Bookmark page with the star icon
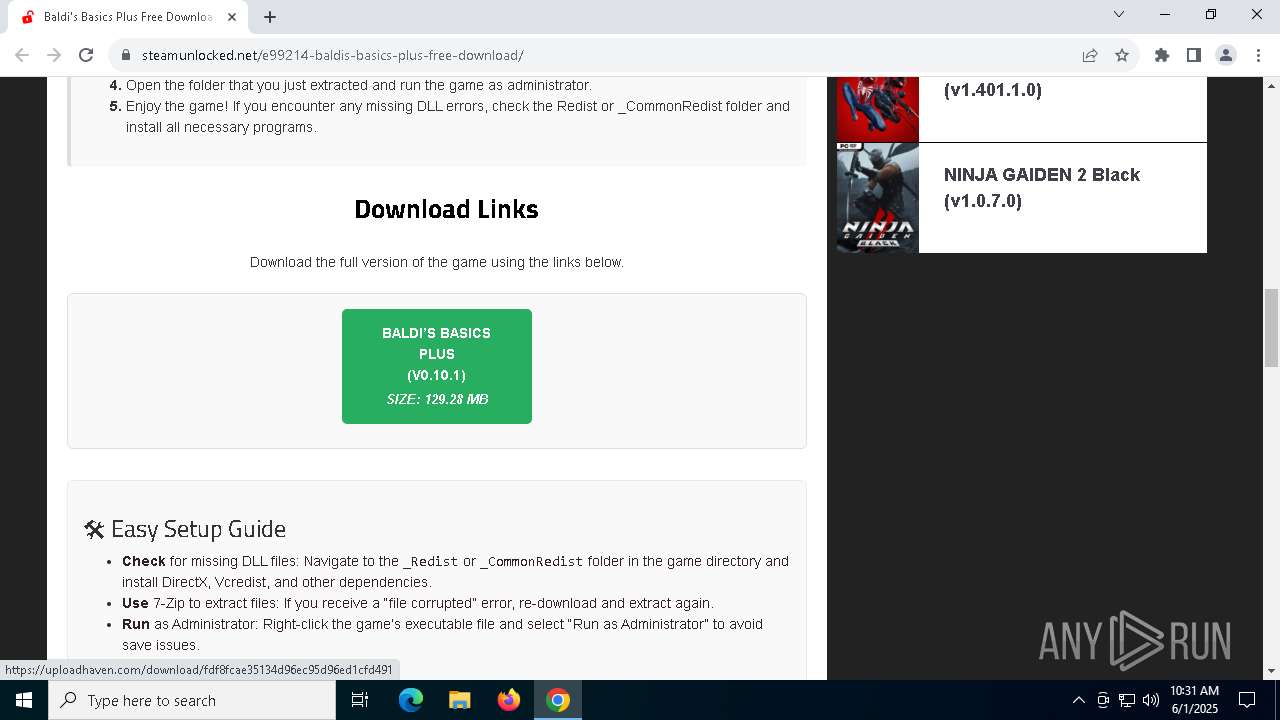Image resolution: width=1280 pixels, height=720 pixels. point(1122,55)
